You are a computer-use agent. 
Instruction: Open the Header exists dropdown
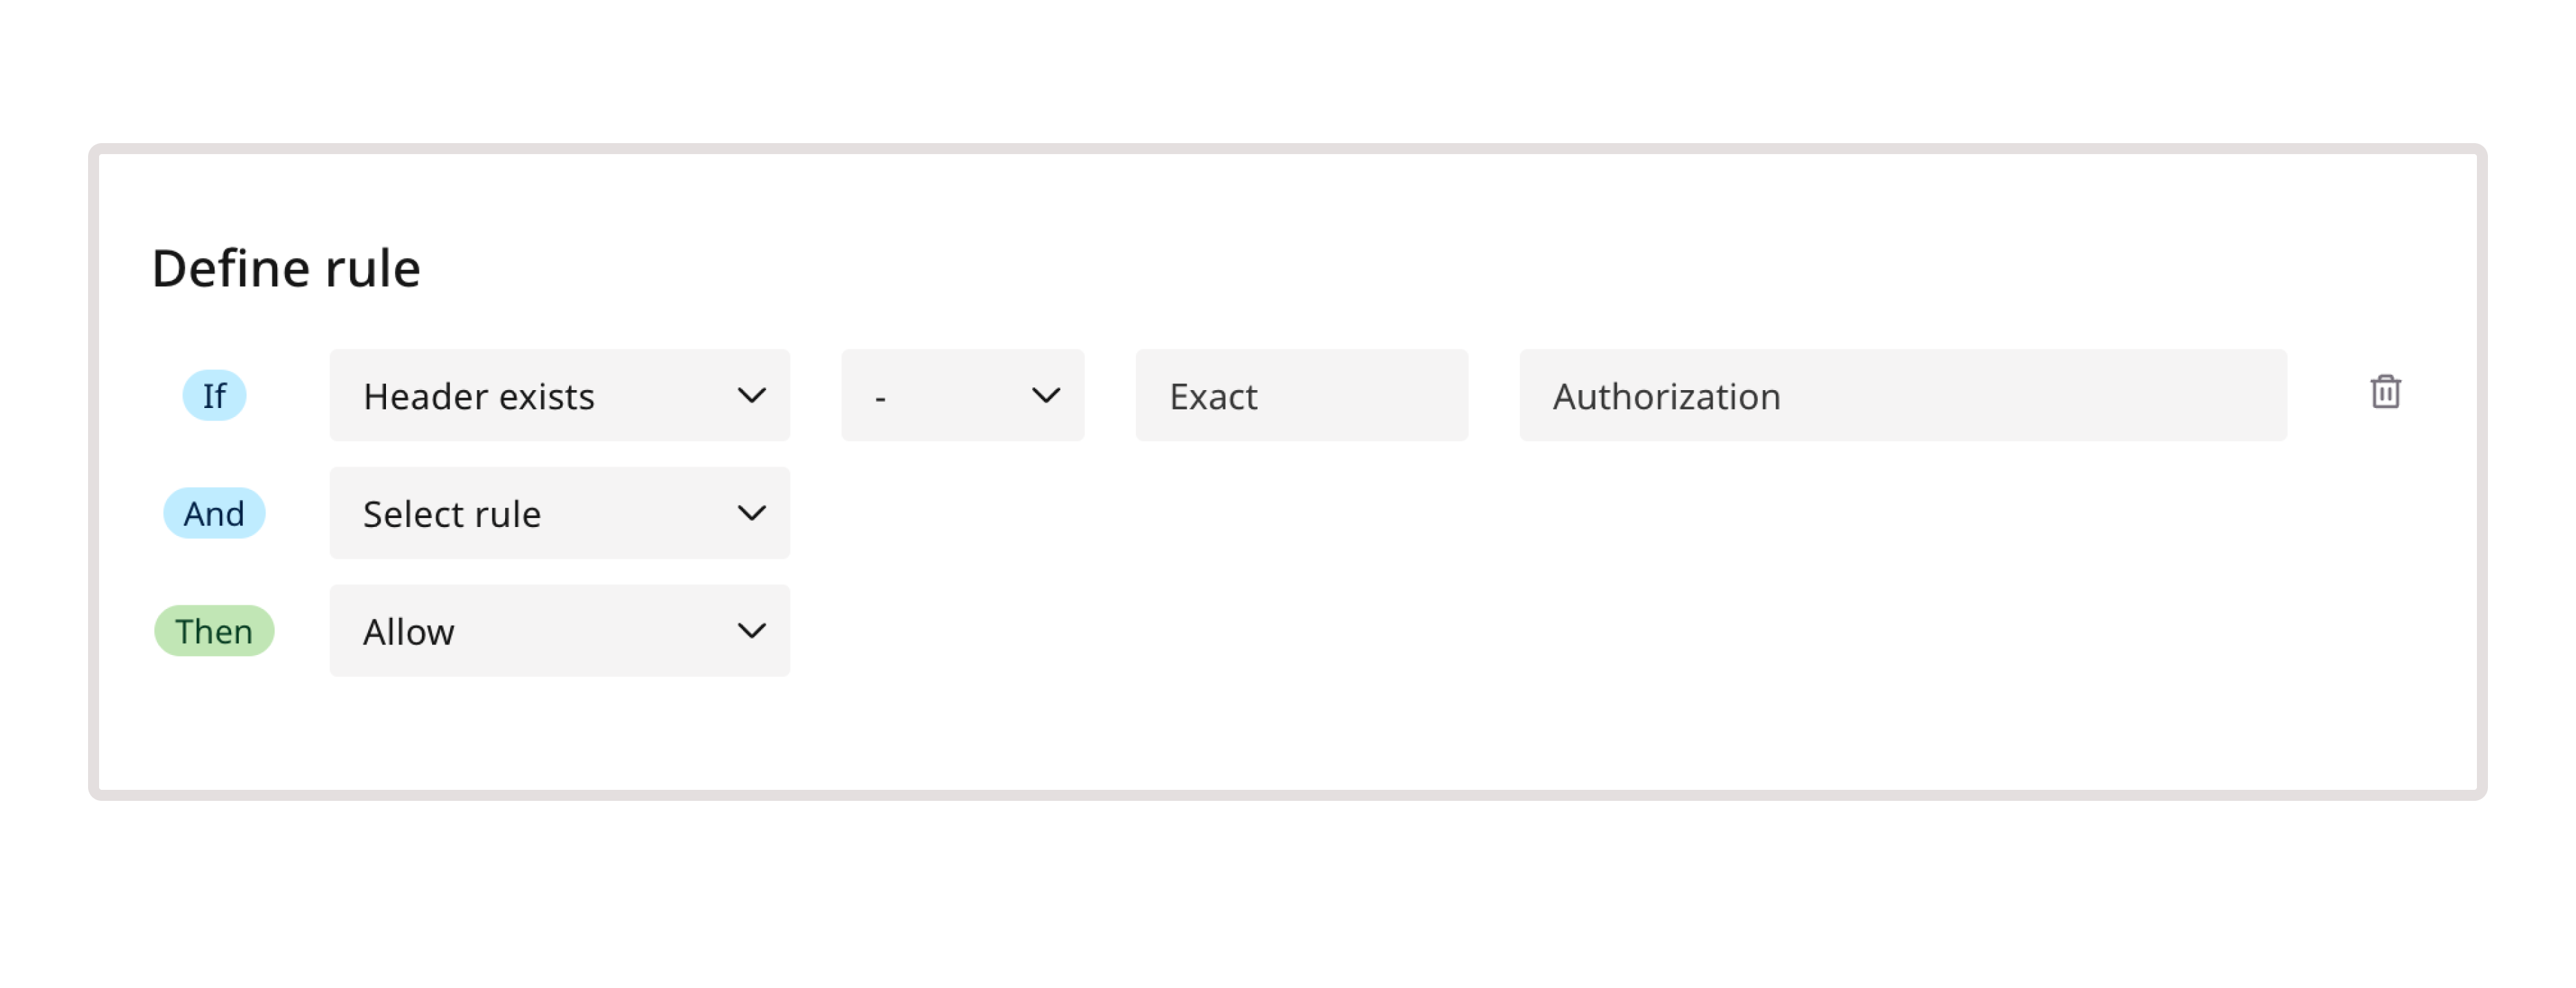click(x=558, y=395)
